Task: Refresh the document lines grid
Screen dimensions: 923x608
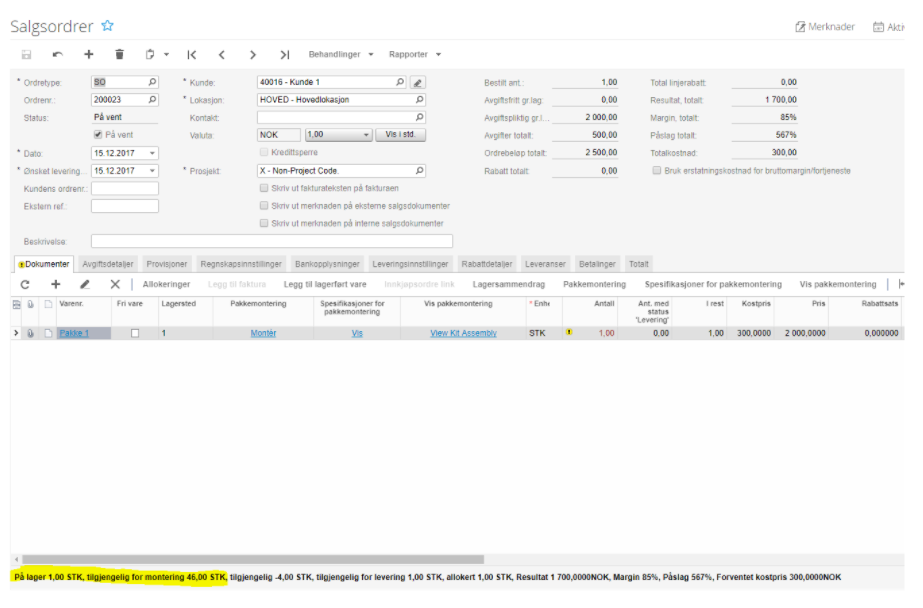Action: click(x=25, y=285)
